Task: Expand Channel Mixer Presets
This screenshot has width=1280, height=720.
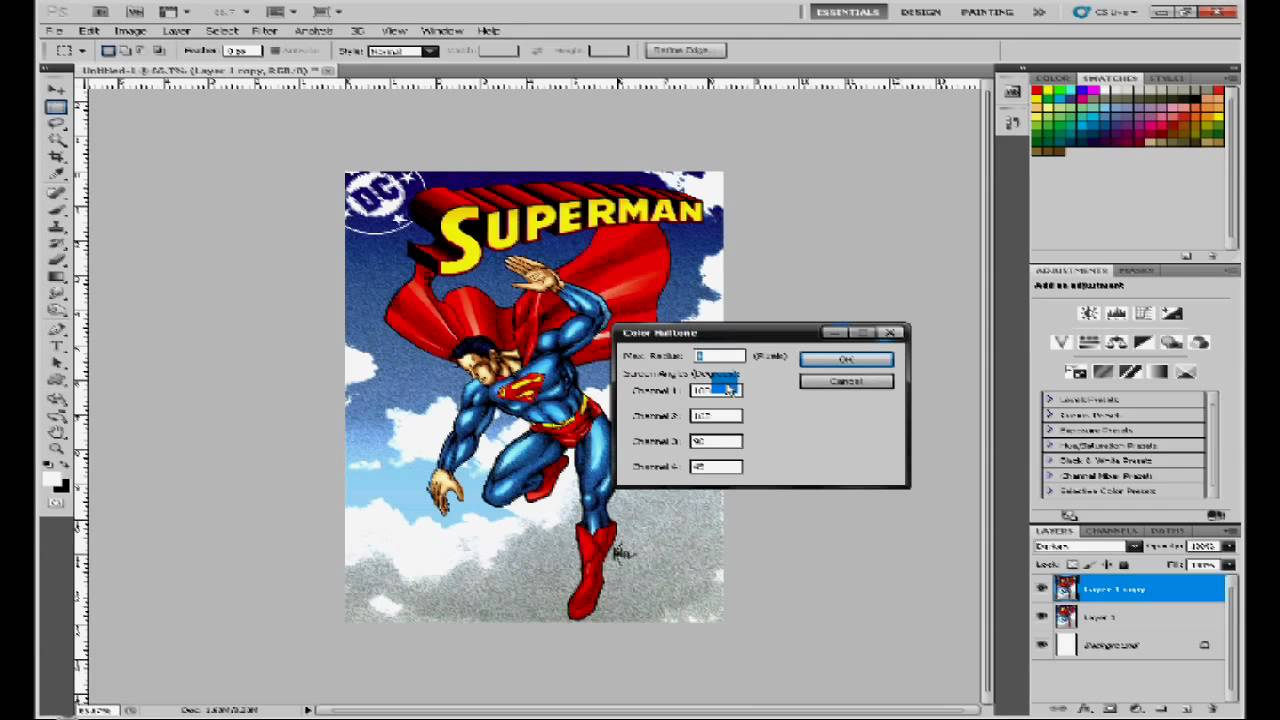Action: (1050, 475)
